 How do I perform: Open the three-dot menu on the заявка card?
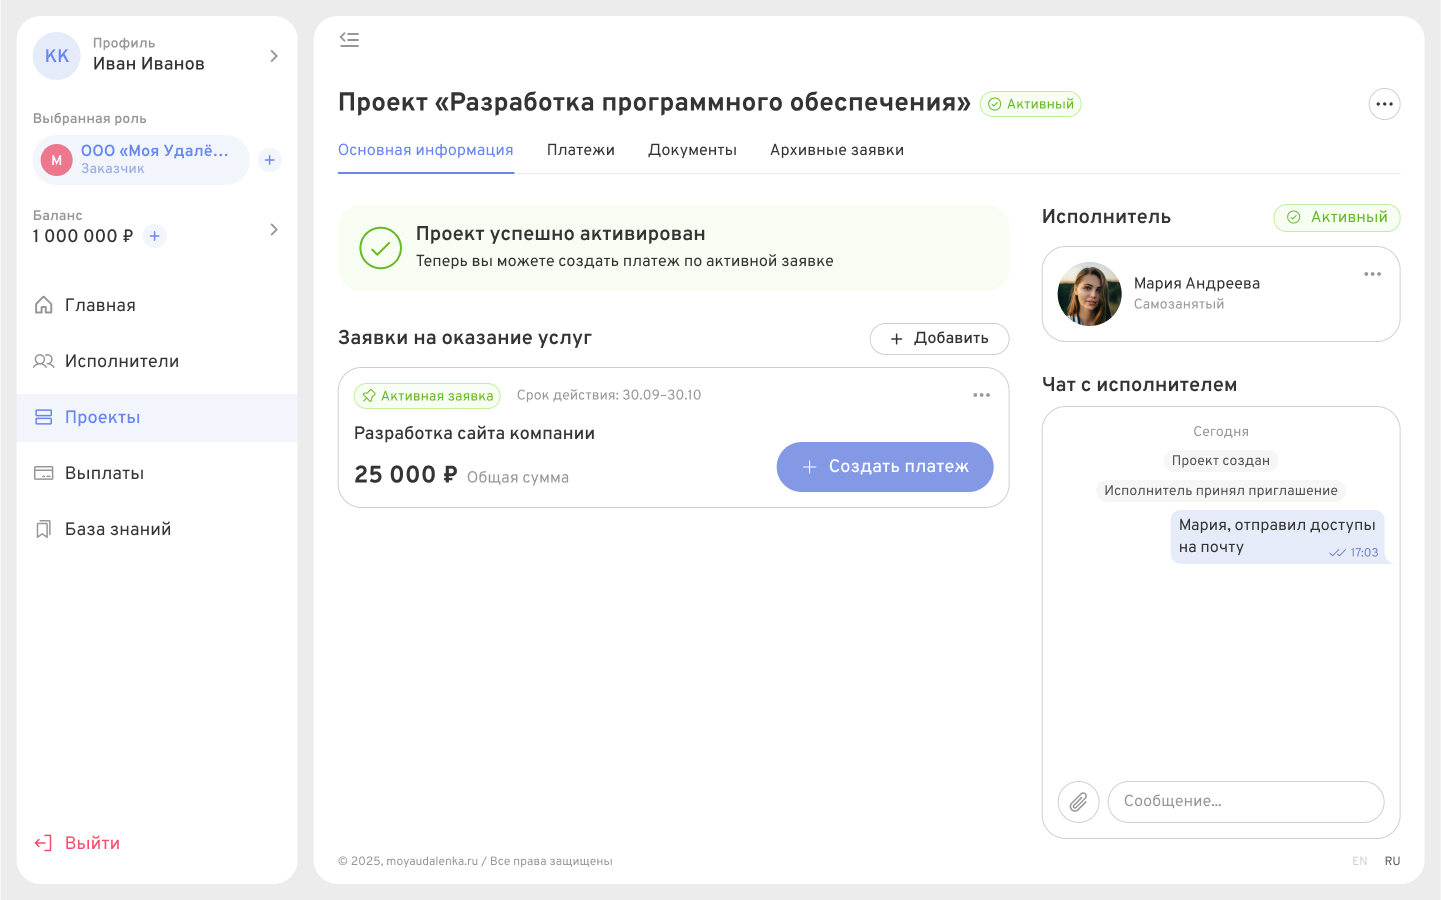(981, 395)
